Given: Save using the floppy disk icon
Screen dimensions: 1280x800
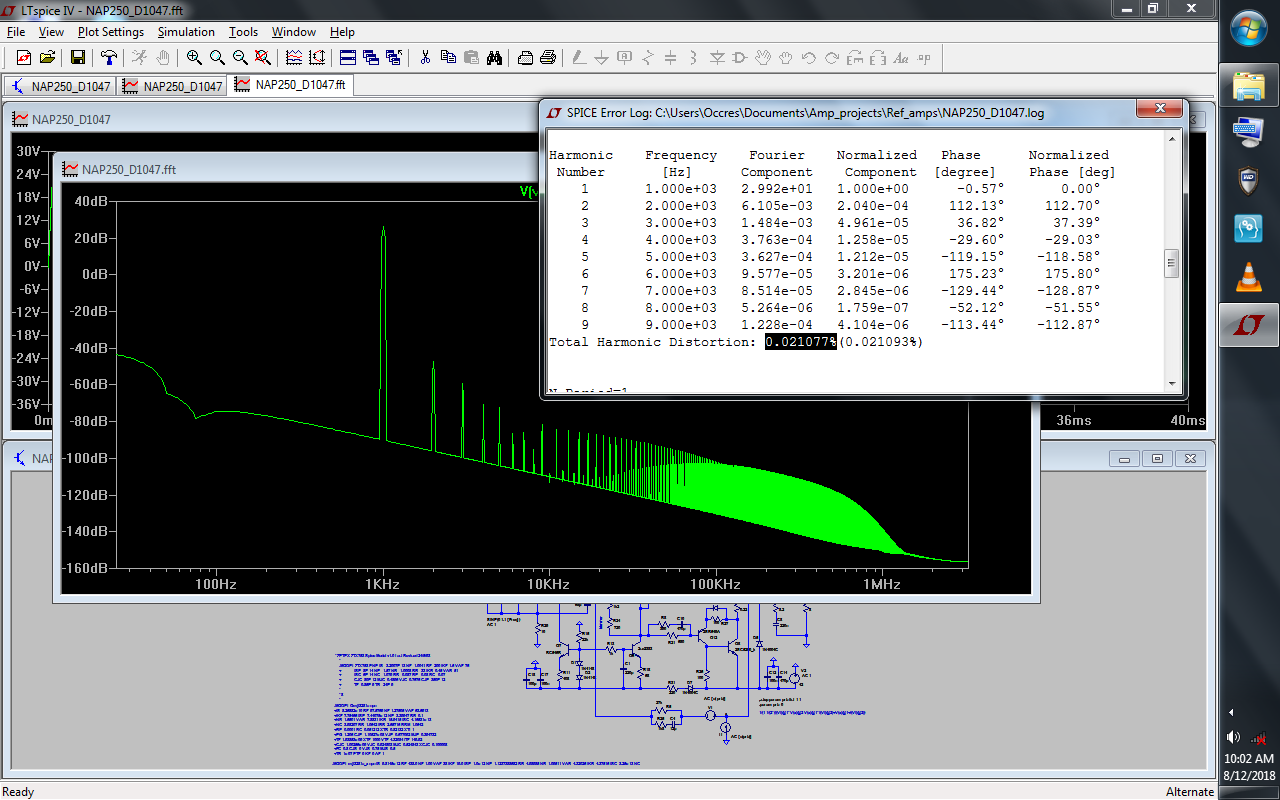Looking at the screenshot, I should click(77, 57).
